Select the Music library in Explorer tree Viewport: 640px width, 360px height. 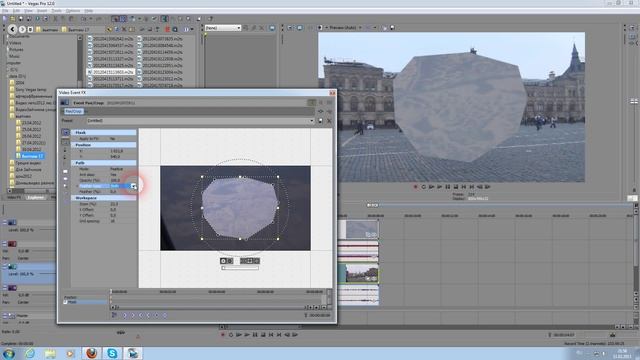tap(14, 56)
